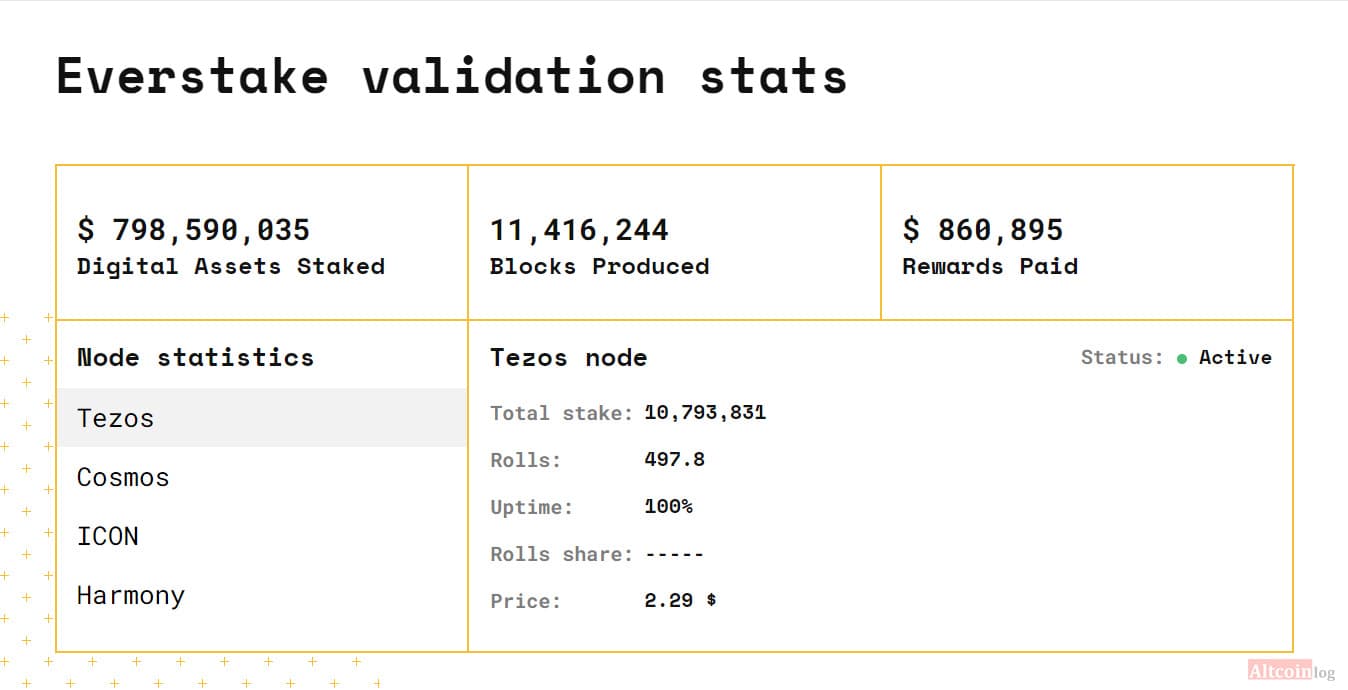Screen dimensions: 1348x690
Task: Click the green Active status dot
Action: pos(1182,358)
